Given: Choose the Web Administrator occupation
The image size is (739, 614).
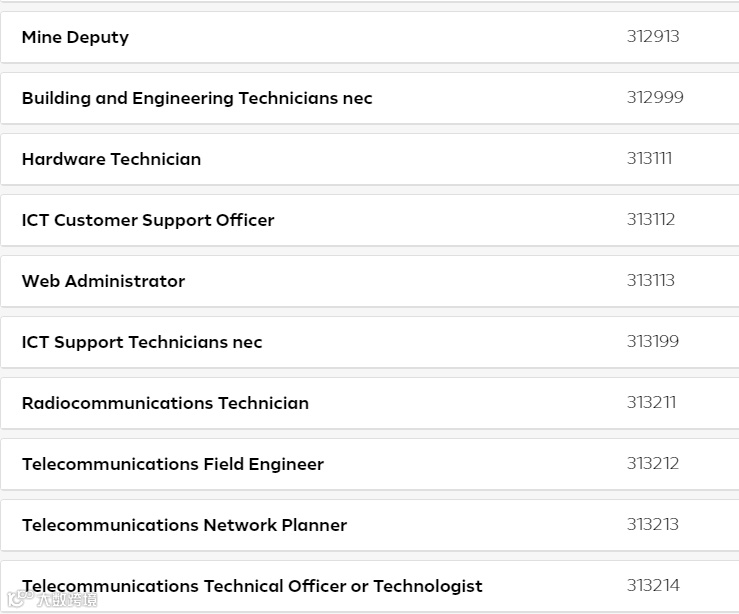Looking at the screenshot, I should click(103, 282).
